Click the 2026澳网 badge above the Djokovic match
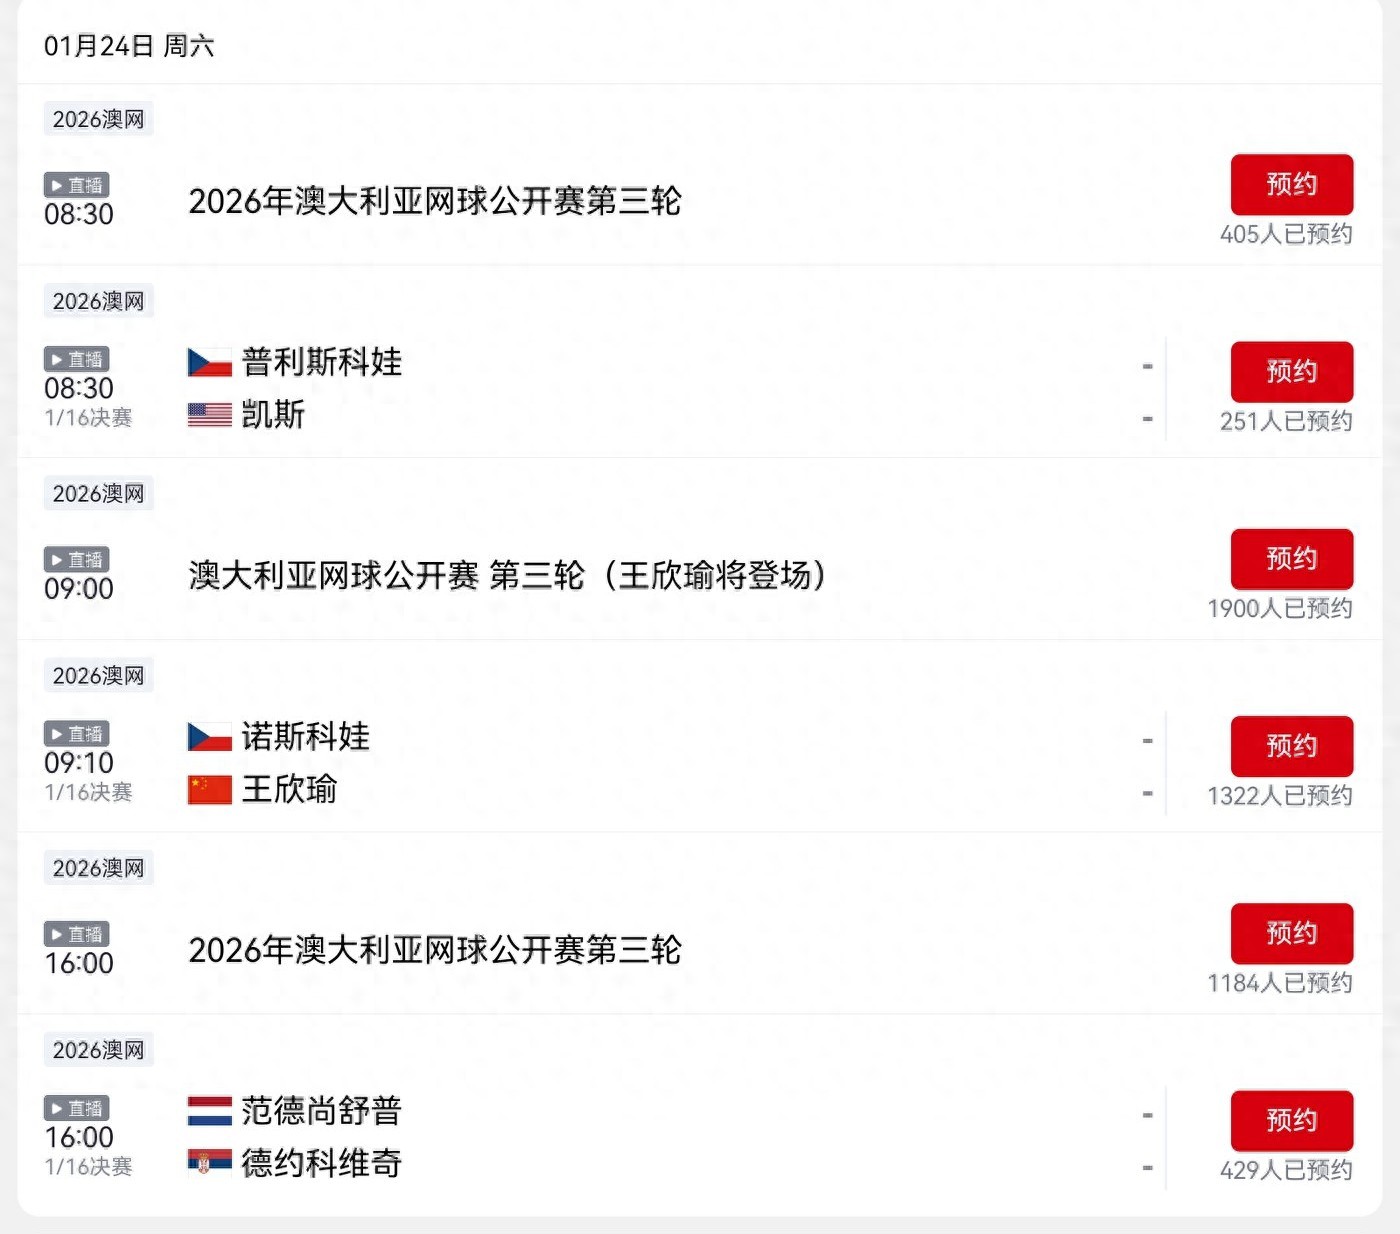1400x1234 pixels. [98, 1049]
